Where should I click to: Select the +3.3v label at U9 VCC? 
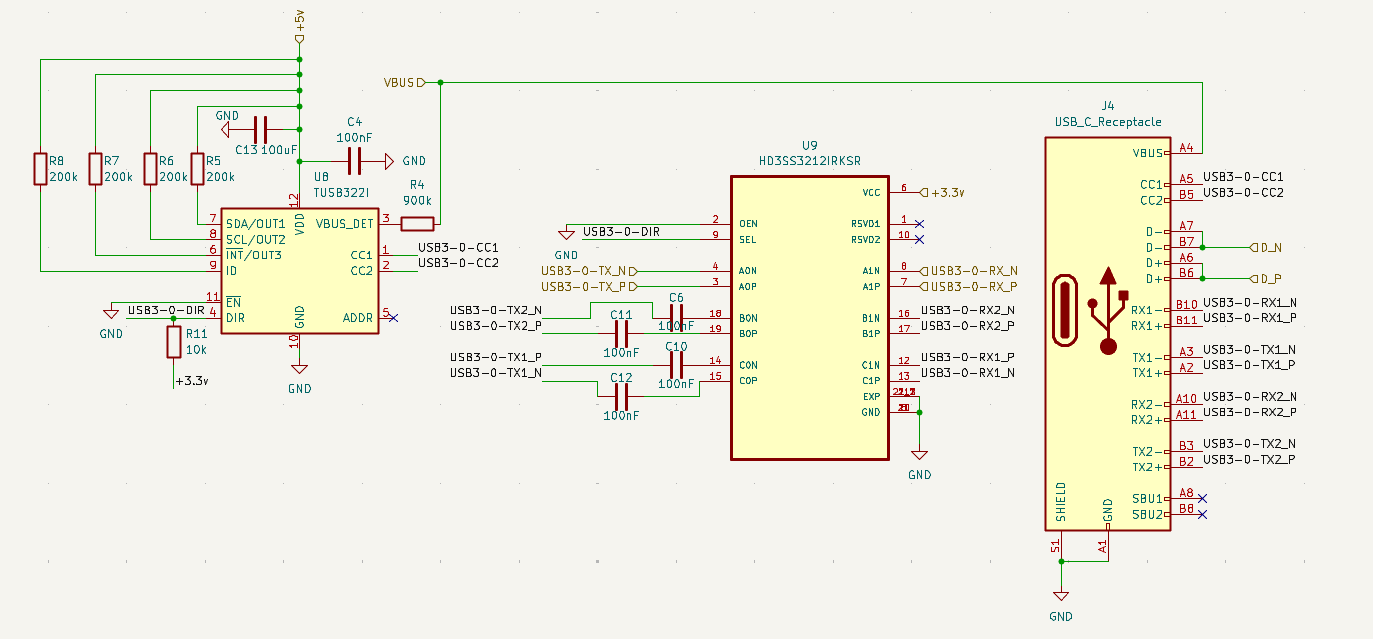946,192
